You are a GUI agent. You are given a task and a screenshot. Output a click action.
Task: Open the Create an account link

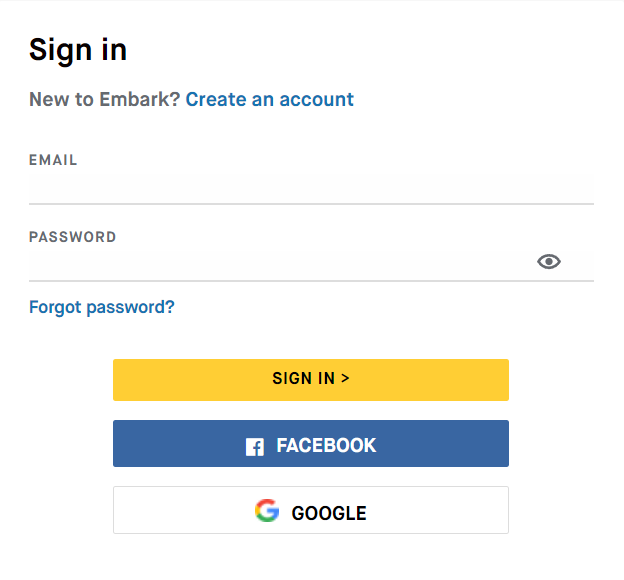tap(269, 99)
